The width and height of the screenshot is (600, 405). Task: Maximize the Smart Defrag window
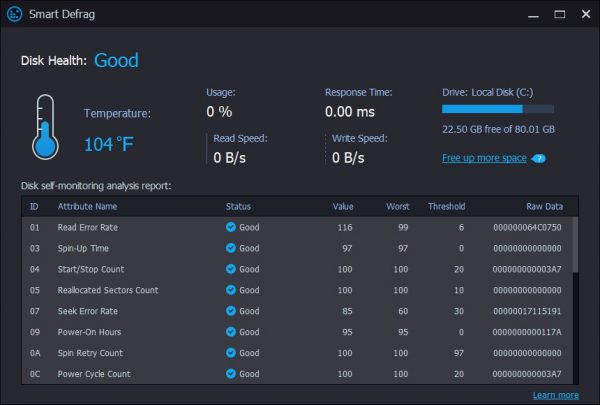click(559, 15)
